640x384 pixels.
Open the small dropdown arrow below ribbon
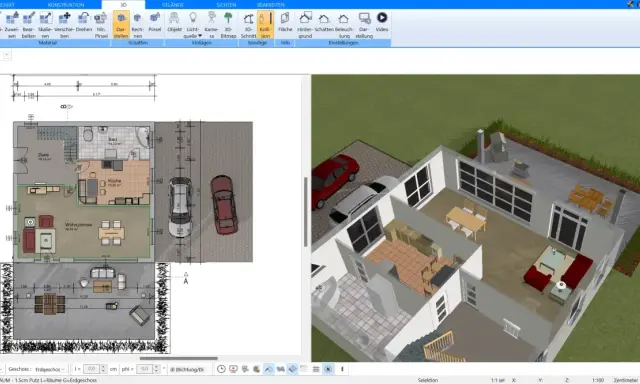point(7,55)
